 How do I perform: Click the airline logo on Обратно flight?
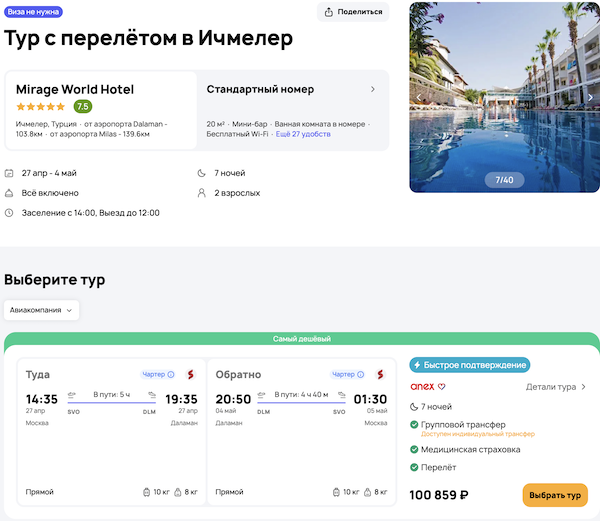tap(380, 375)
